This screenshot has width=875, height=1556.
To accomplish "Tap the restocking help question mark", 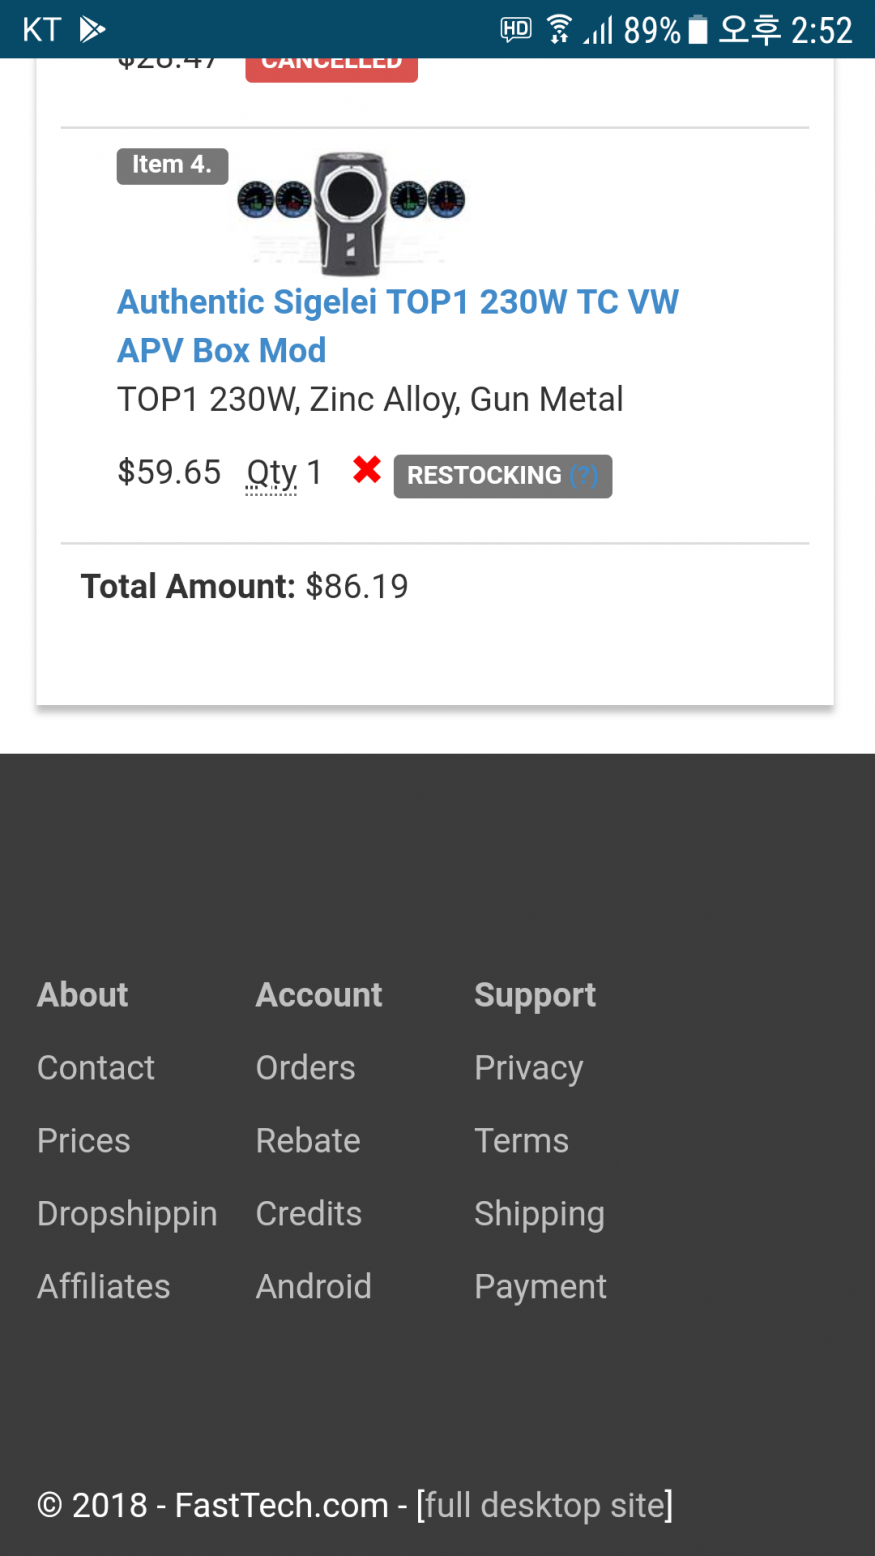I will 584,476.
